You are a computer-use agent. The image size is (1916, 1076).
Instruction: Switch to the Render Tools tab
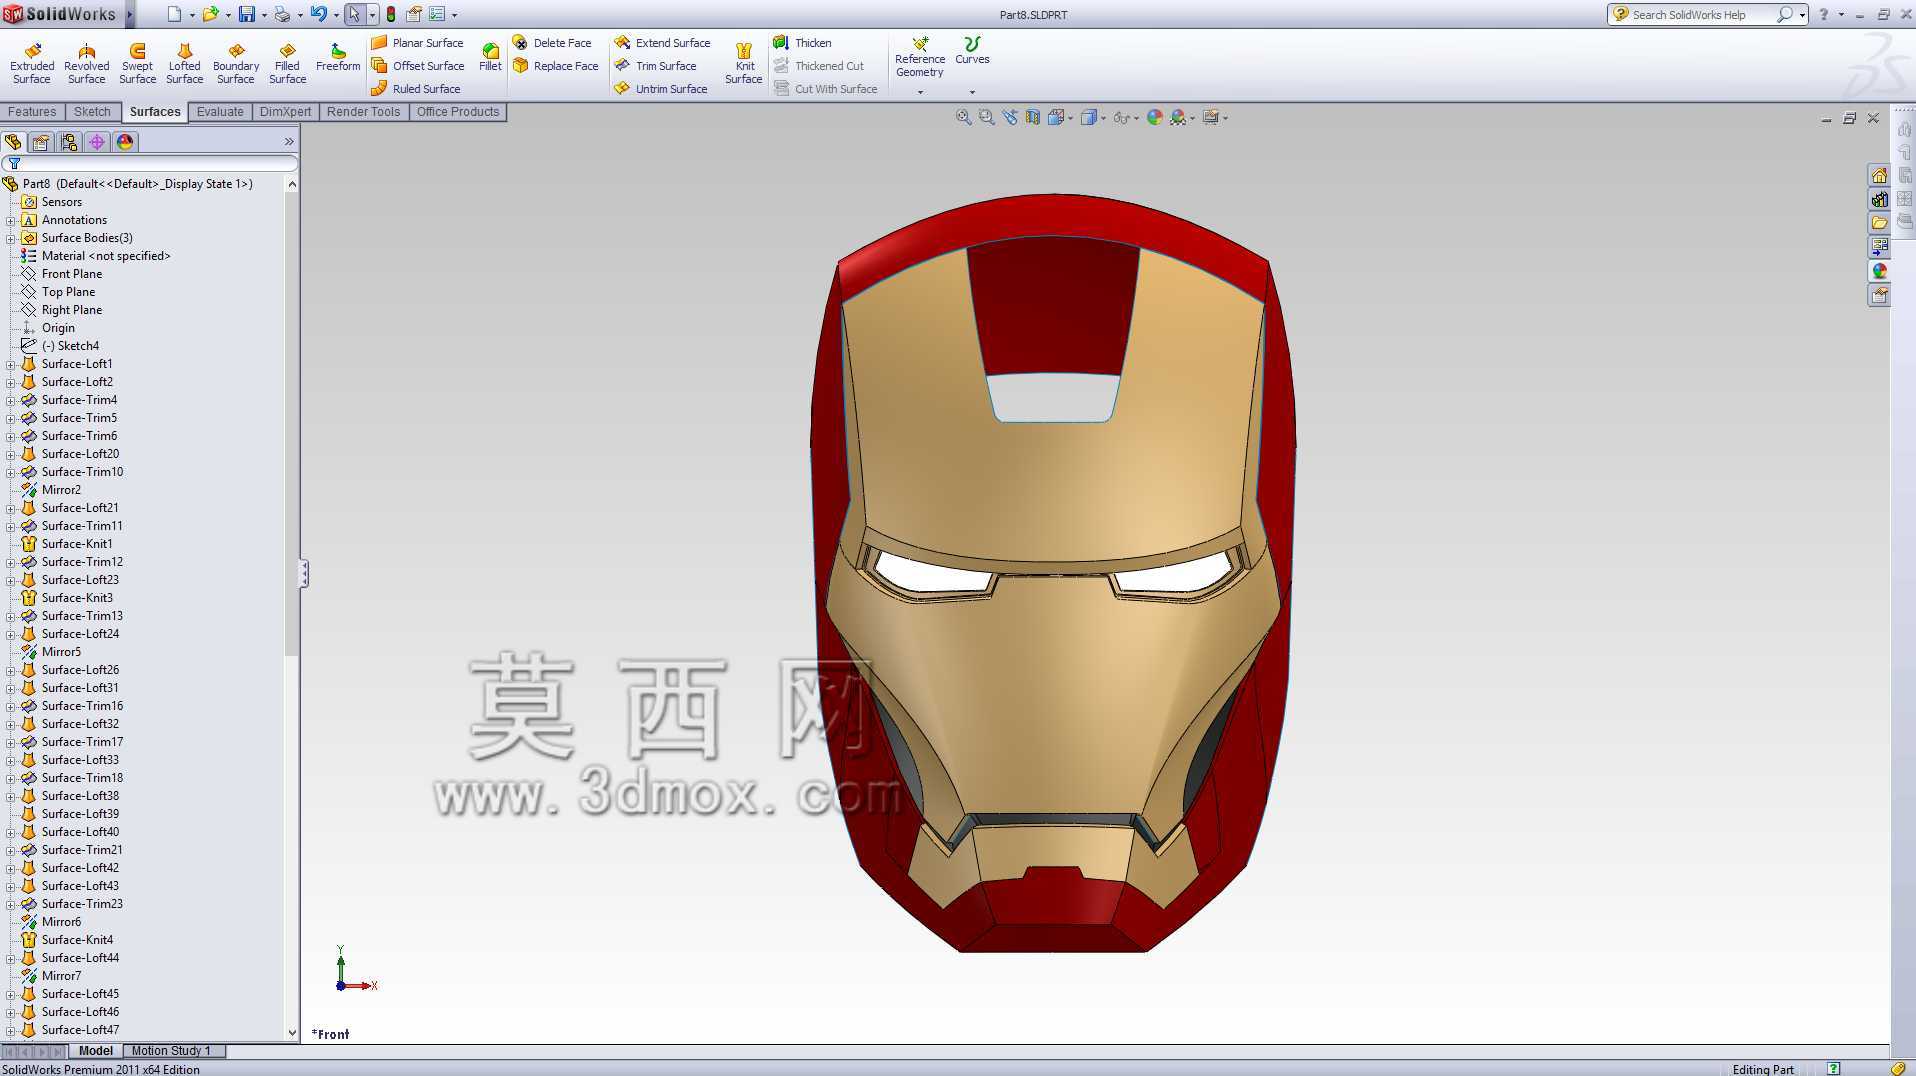tap(363, 112)
